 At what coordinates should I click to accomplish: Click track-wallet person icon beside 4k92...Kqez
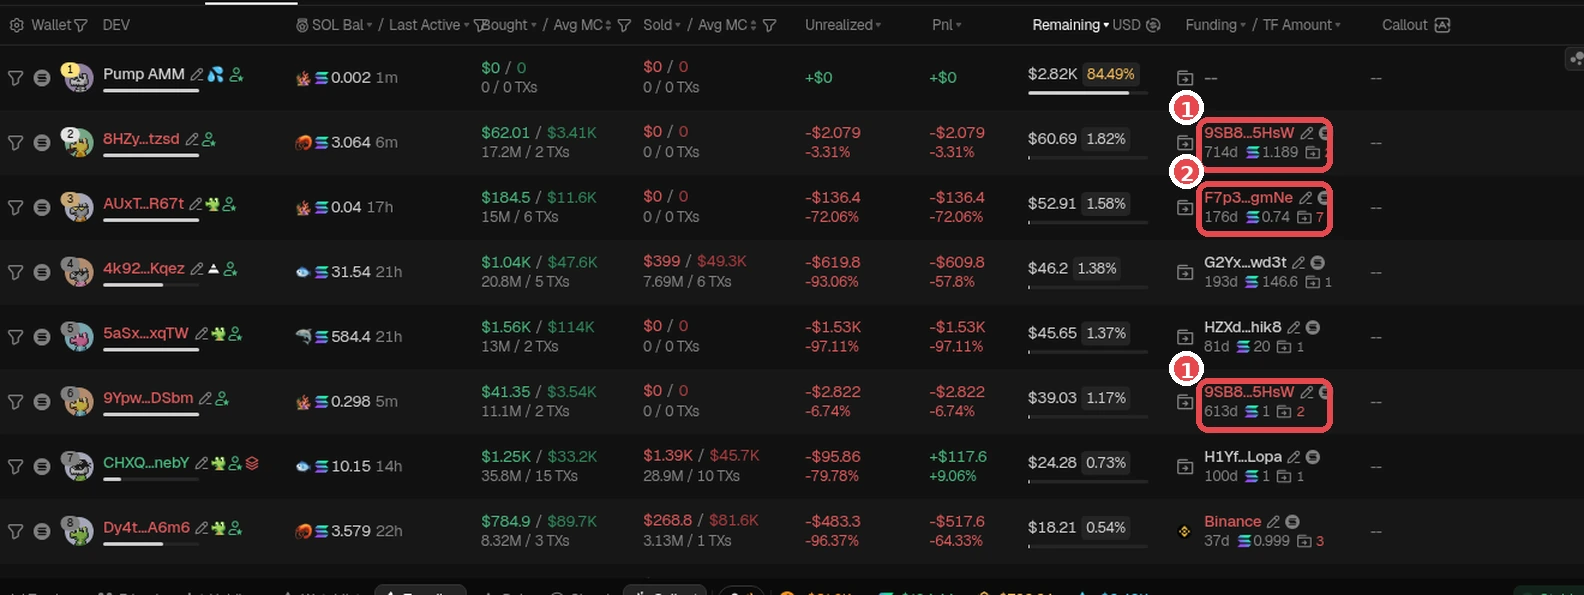231,269
